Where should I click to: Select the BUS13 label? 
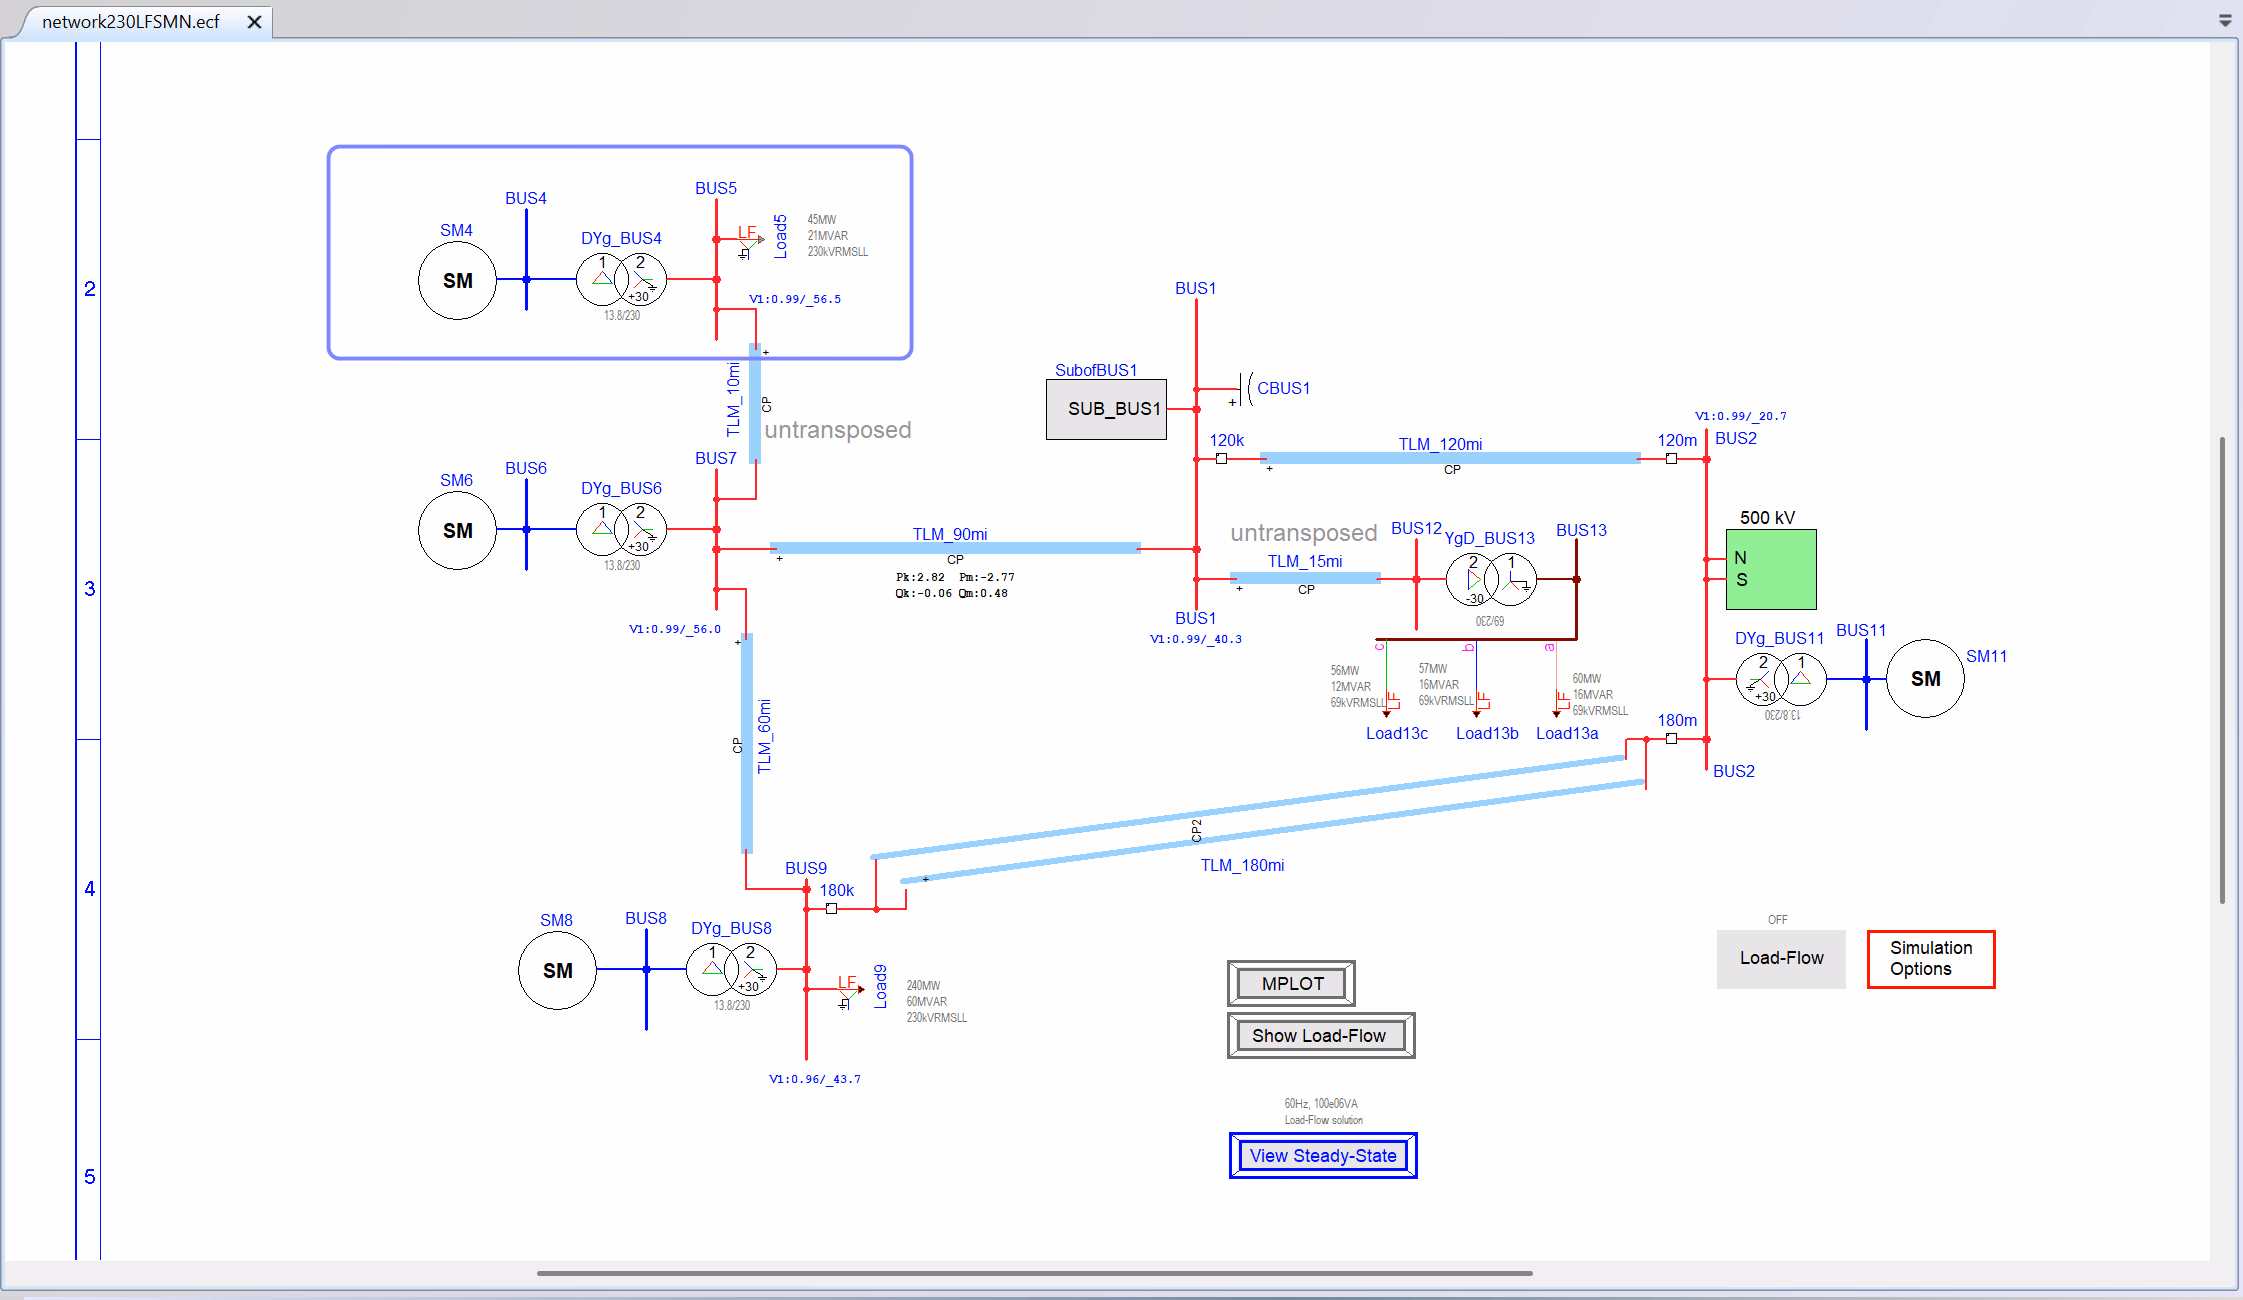coord(1581,530)
